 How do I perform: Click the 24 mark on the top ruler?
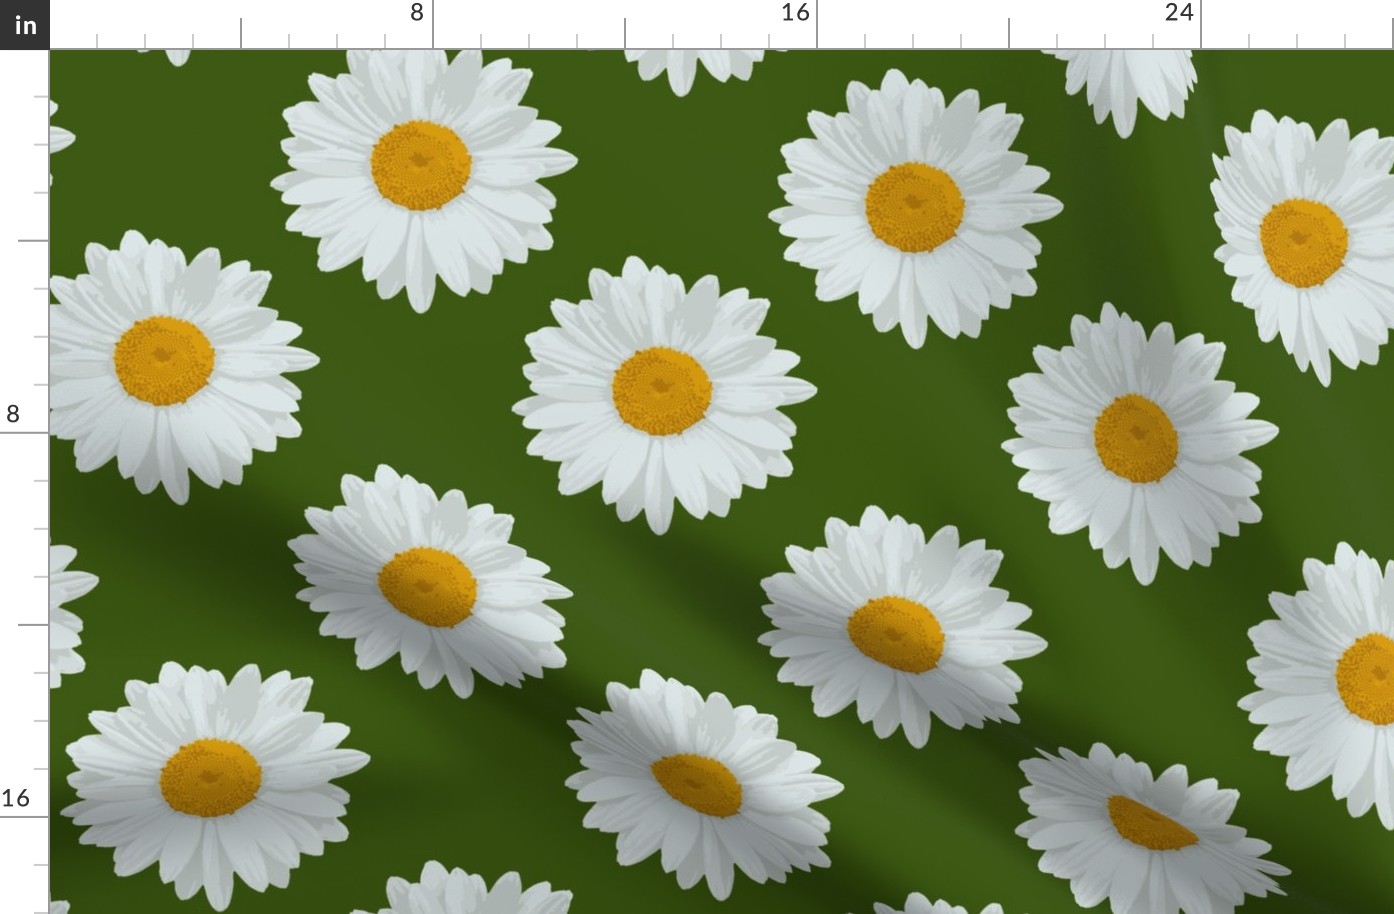pos(1179,13)
